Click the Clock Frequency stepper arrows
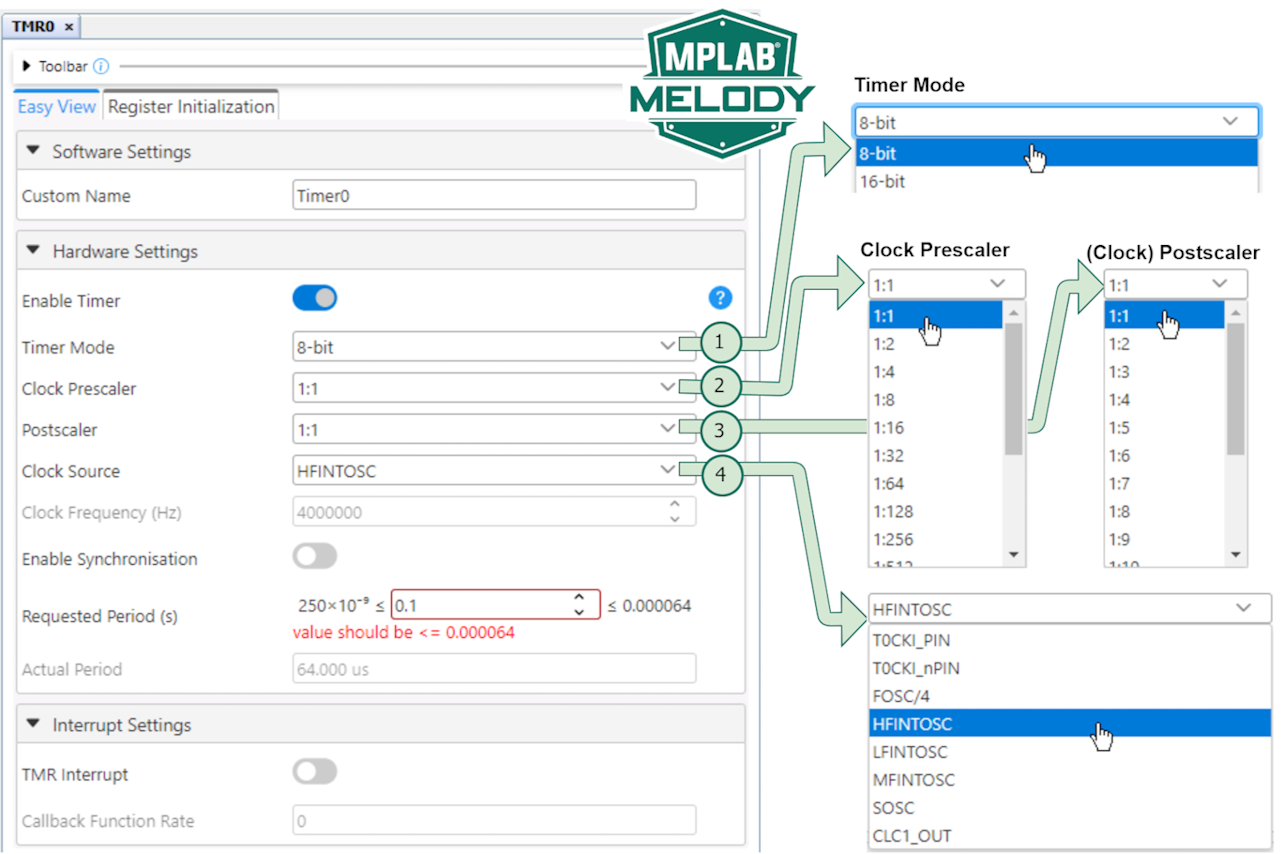 coord(675,512)
